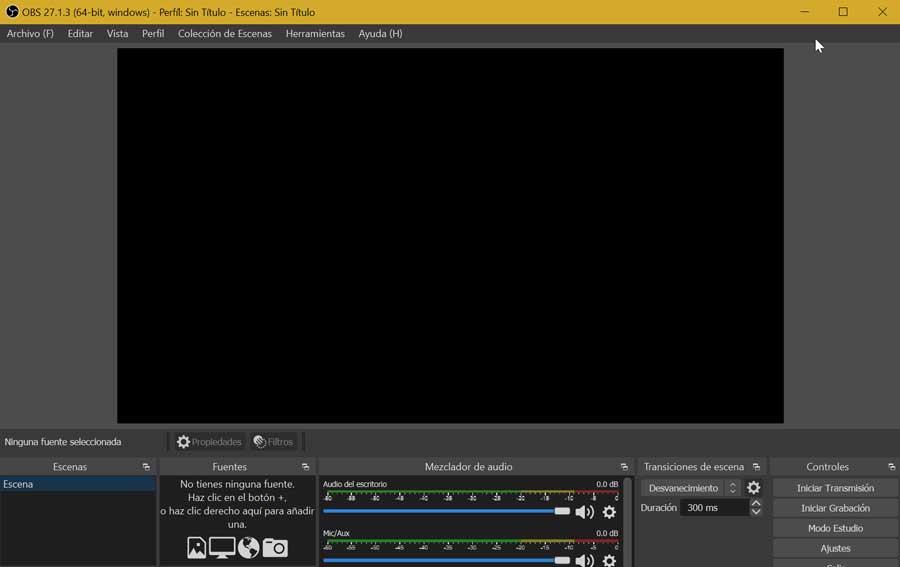Click the OBS logo in title bar
This screenshot has height=567, width=900.
(11, 11)
